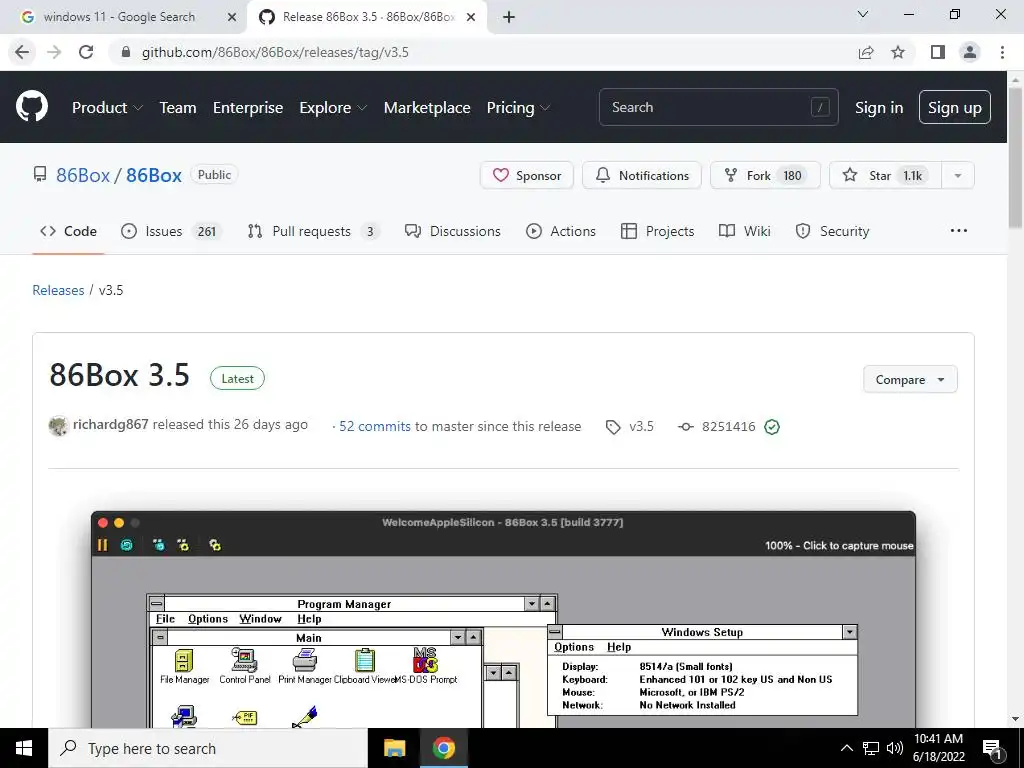
Task: Focus the GitHub Search field
Action: coord(718,107)
